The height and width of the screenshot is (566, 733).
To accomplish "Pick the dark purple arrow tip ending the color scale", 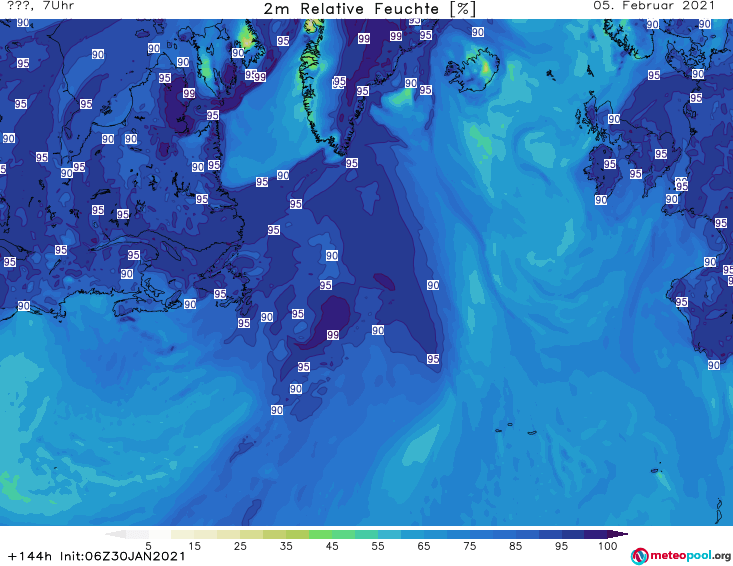I will pos(618,534).
